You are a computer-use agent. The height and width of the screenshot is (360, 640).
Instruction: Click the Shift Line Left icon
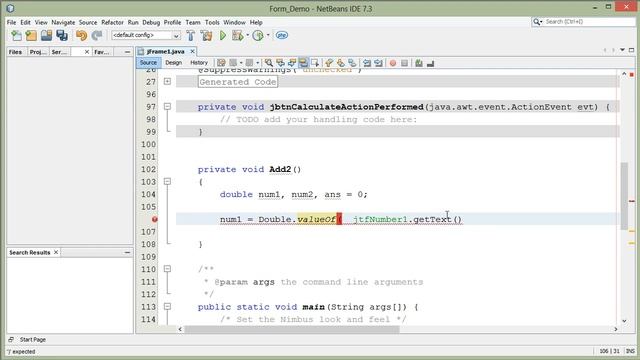367,63
